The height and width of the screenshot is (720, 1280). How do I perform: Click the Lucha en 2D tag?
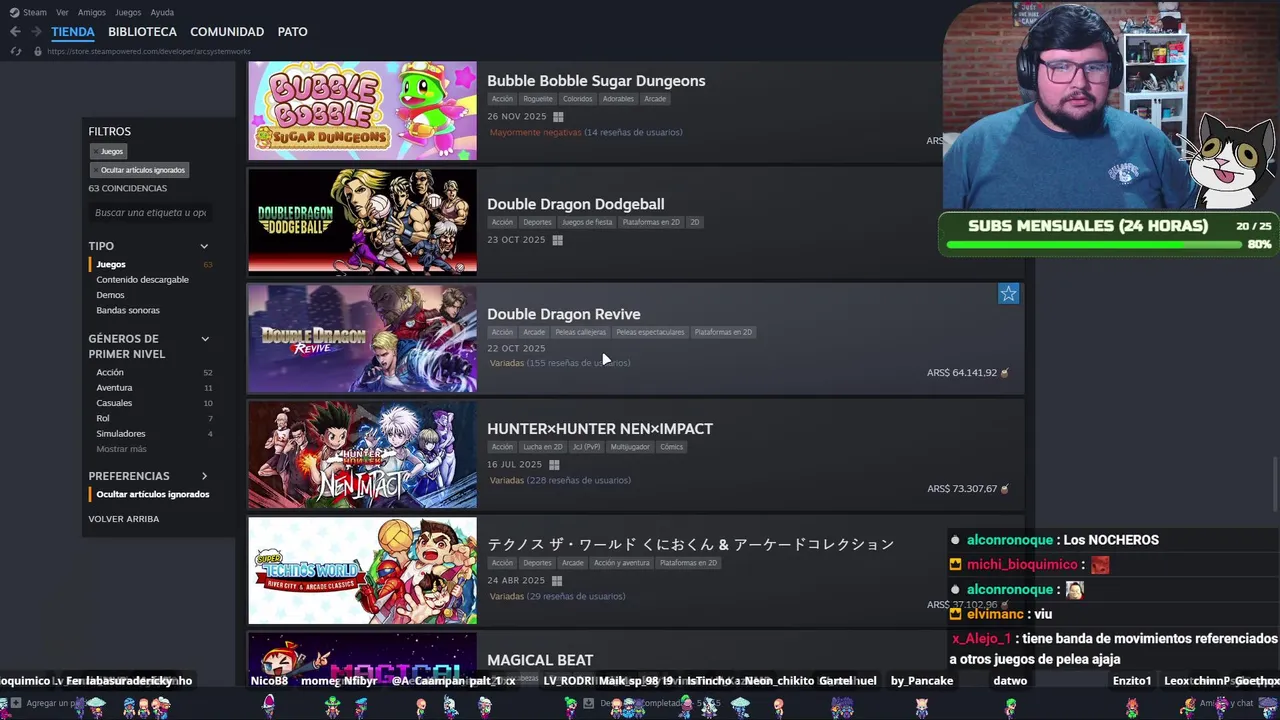(543, 447)
